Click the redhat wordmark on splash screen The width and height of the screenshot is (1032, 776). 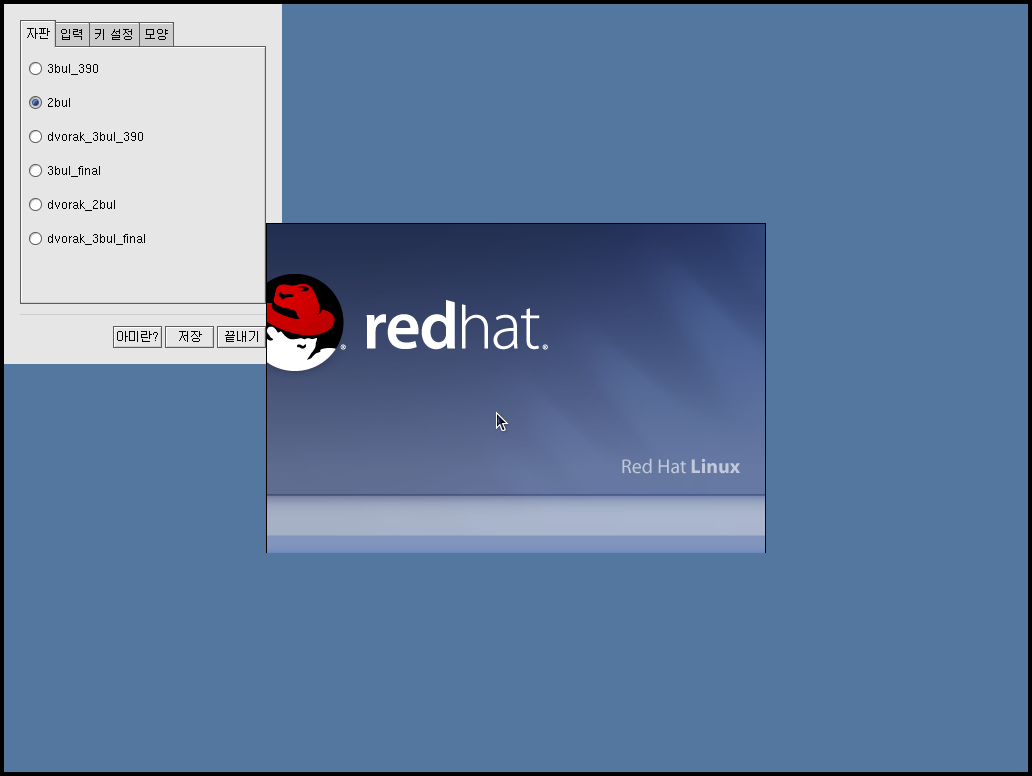click(x=456, y=326)
